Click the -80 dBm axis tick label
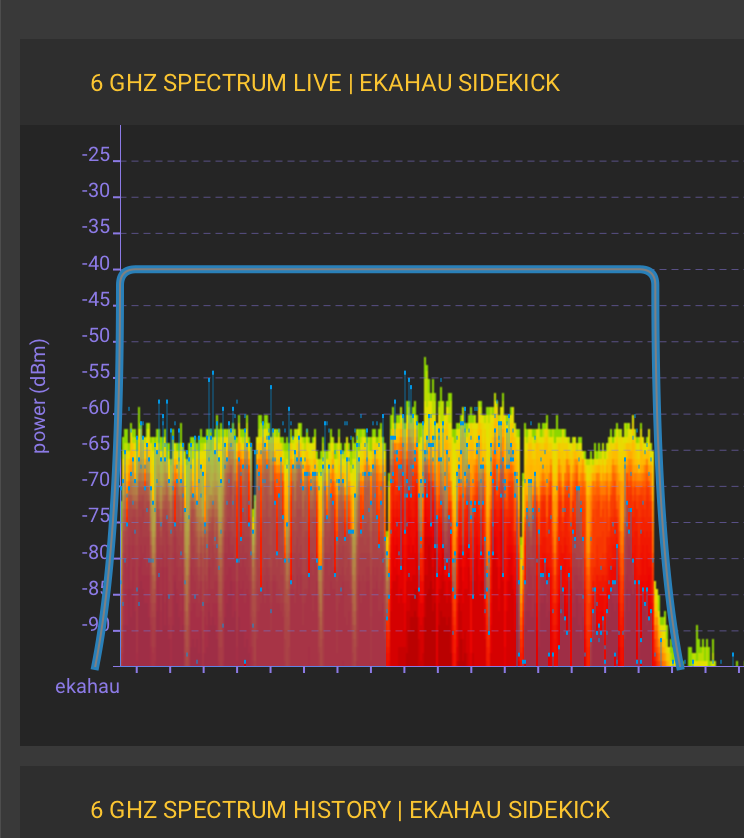Screen dimensions: 744x838 [x=97, y=553]
